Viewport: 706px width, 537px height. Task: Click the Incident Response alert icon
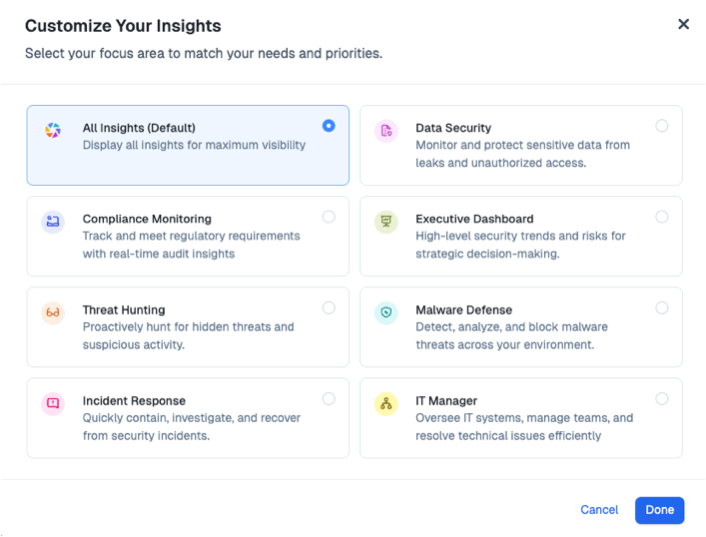click(53, 404)
